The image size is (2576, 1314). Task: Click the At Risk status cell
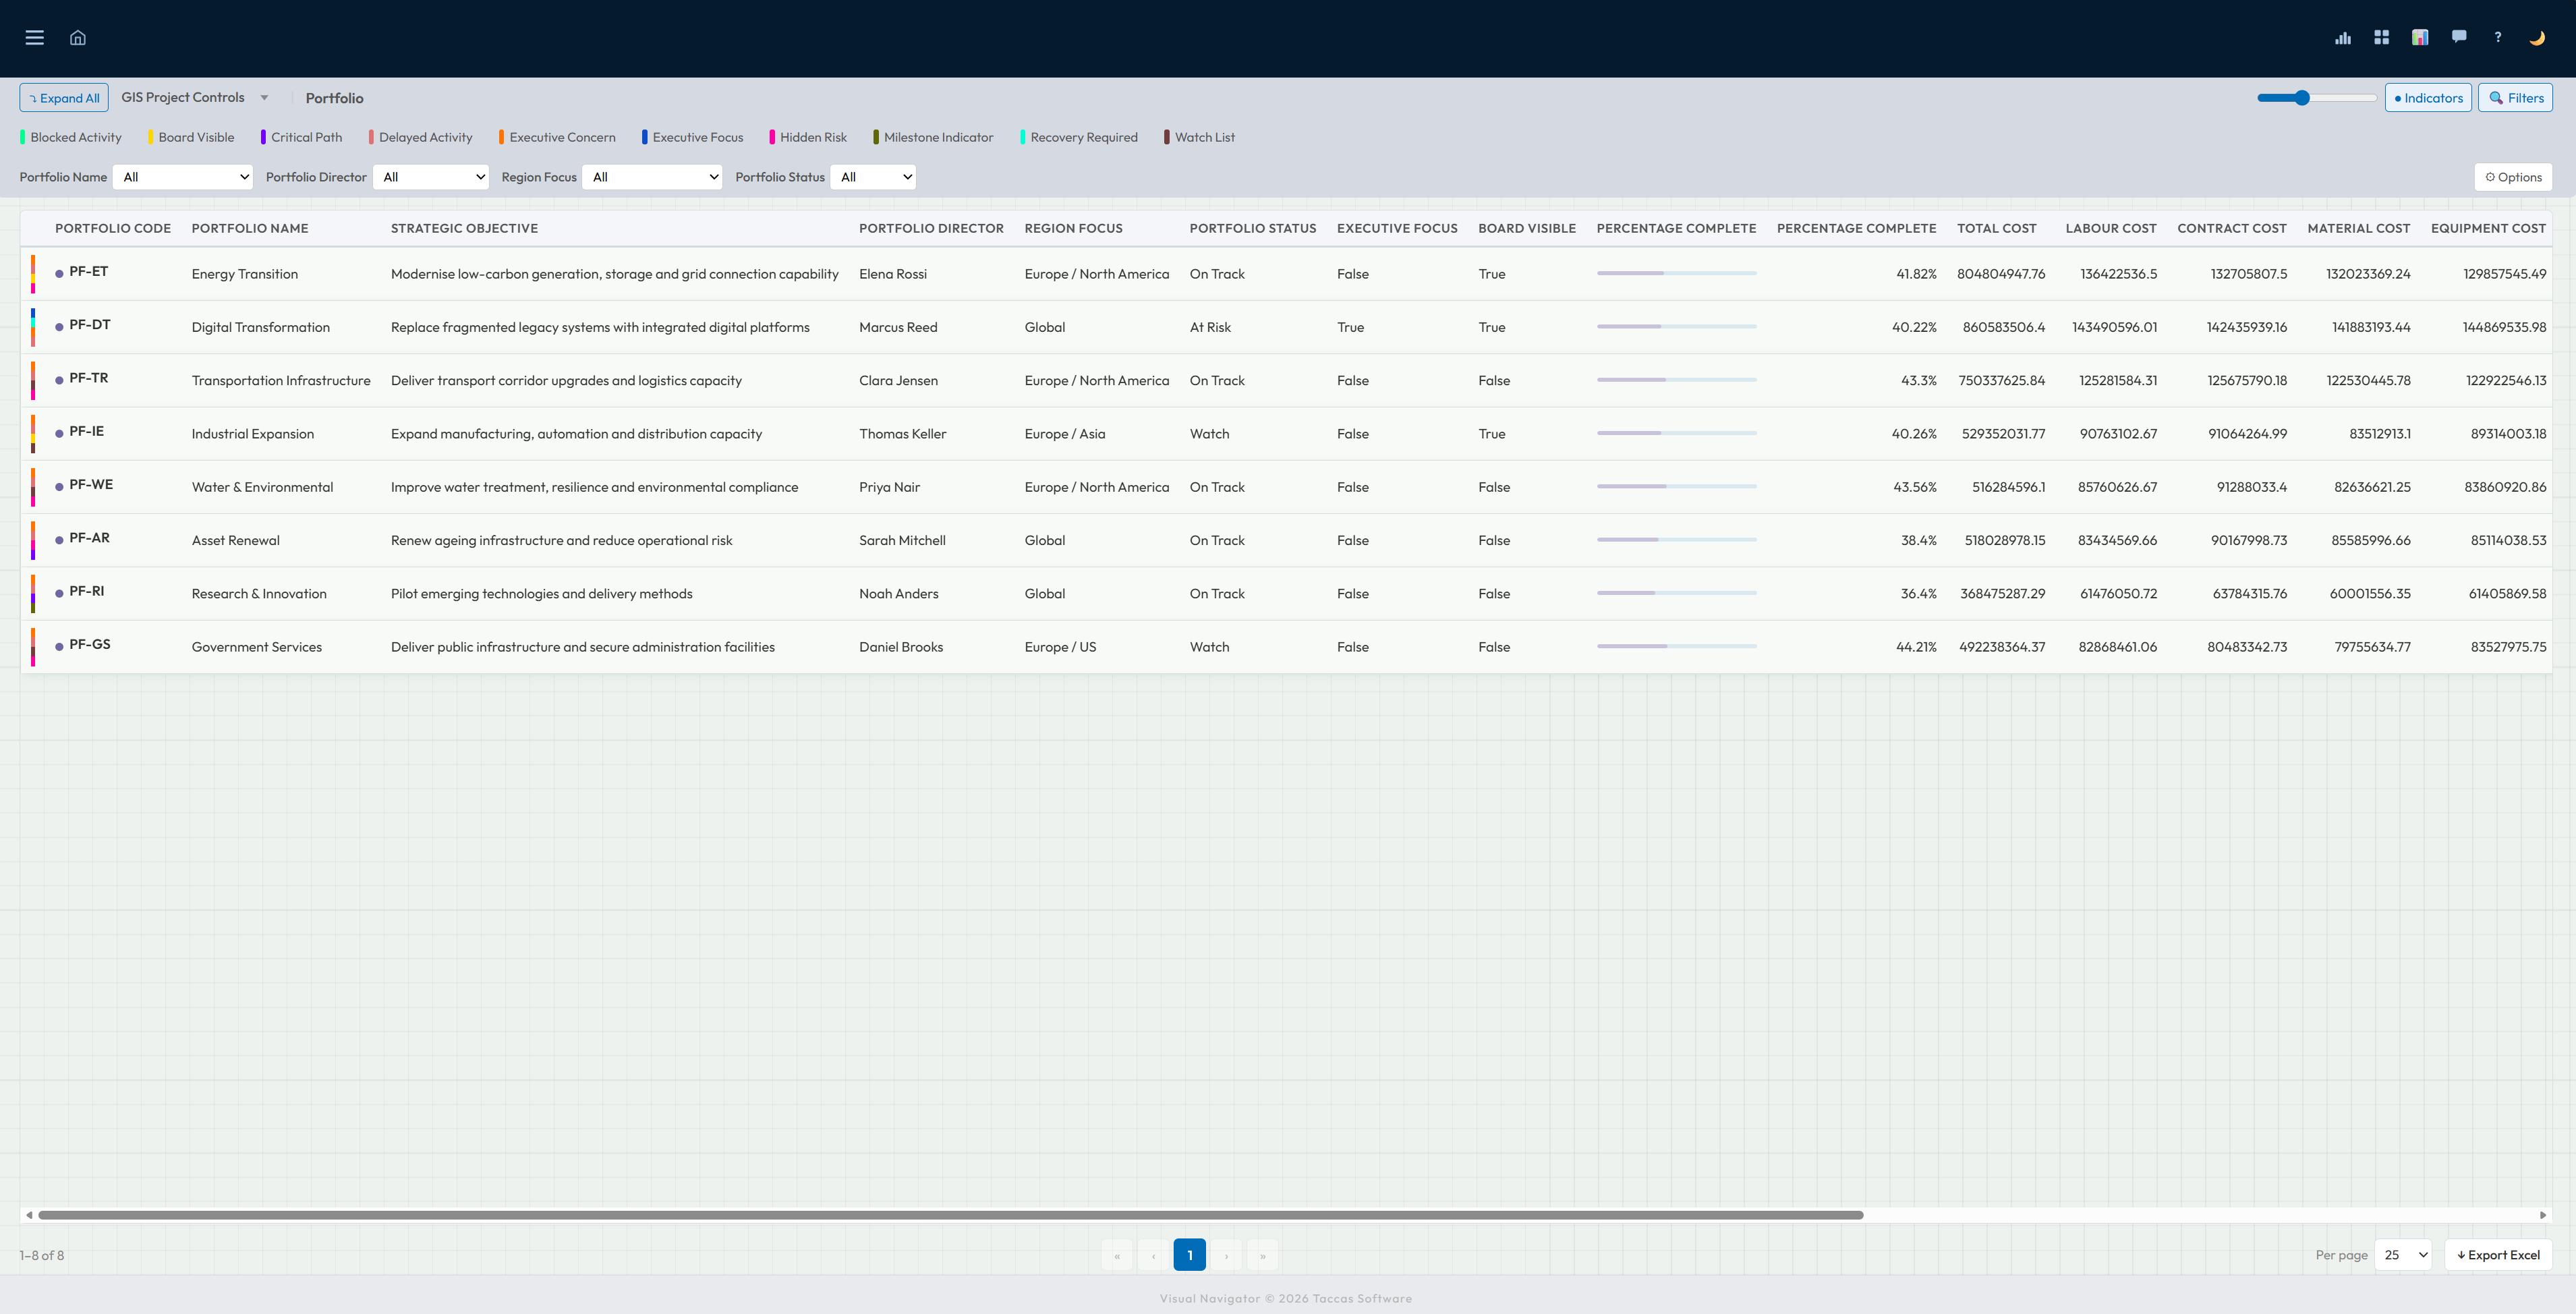click(x=1210, y=327)
